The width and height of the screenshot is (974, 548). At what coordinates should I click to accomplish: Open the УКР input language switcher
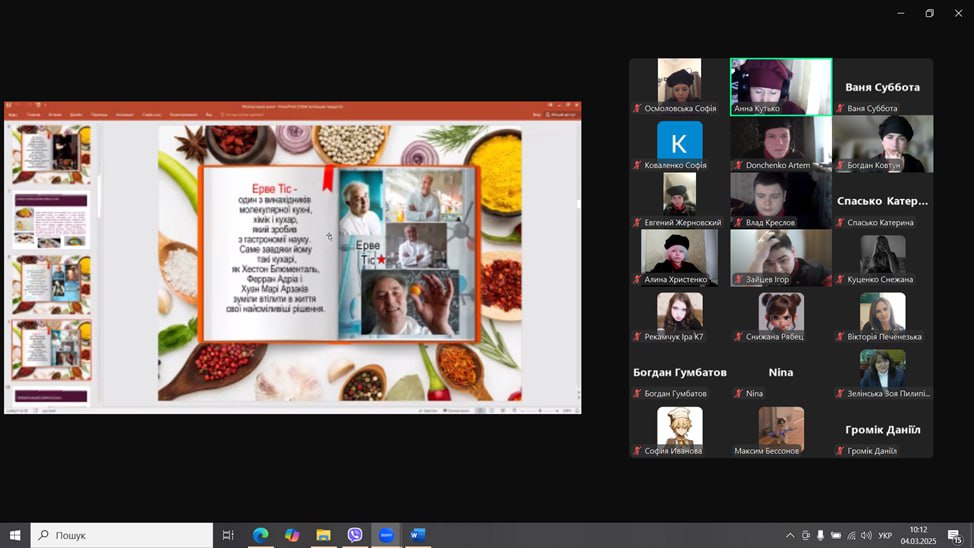point(885,536)
